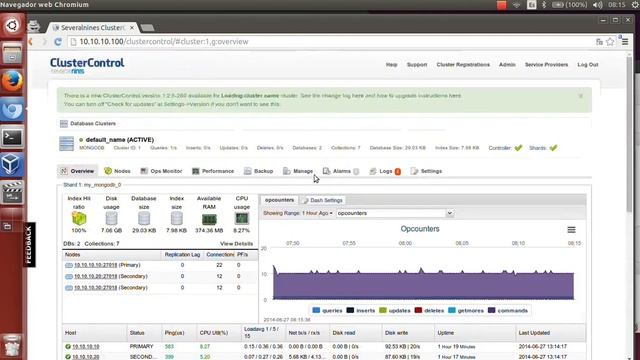This screenshot has width=640, height=360.
Task: Open the system settings gear in top bar
Action: click(x=636, y=5)
